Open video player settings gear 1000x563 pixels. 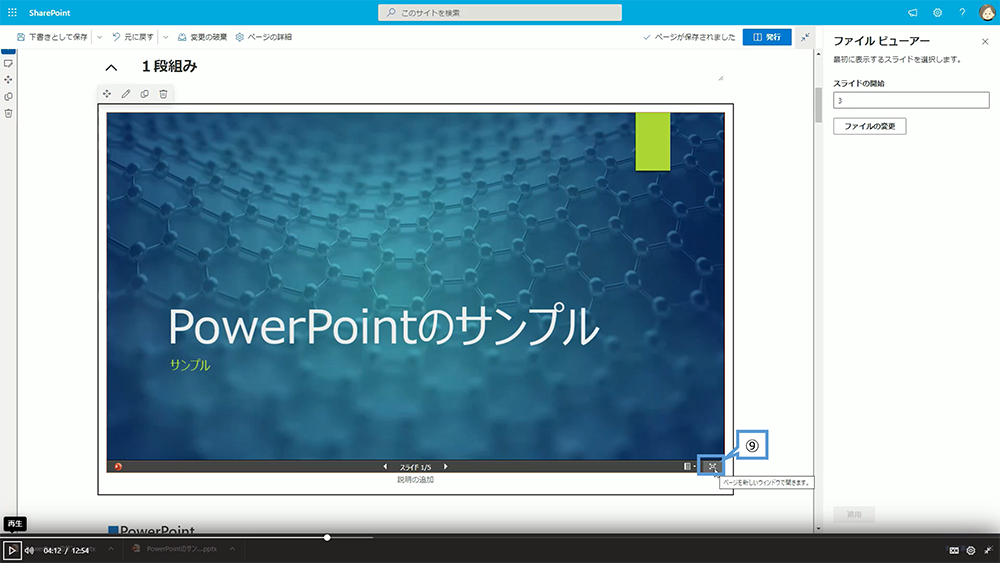click(x=971, y=550)
